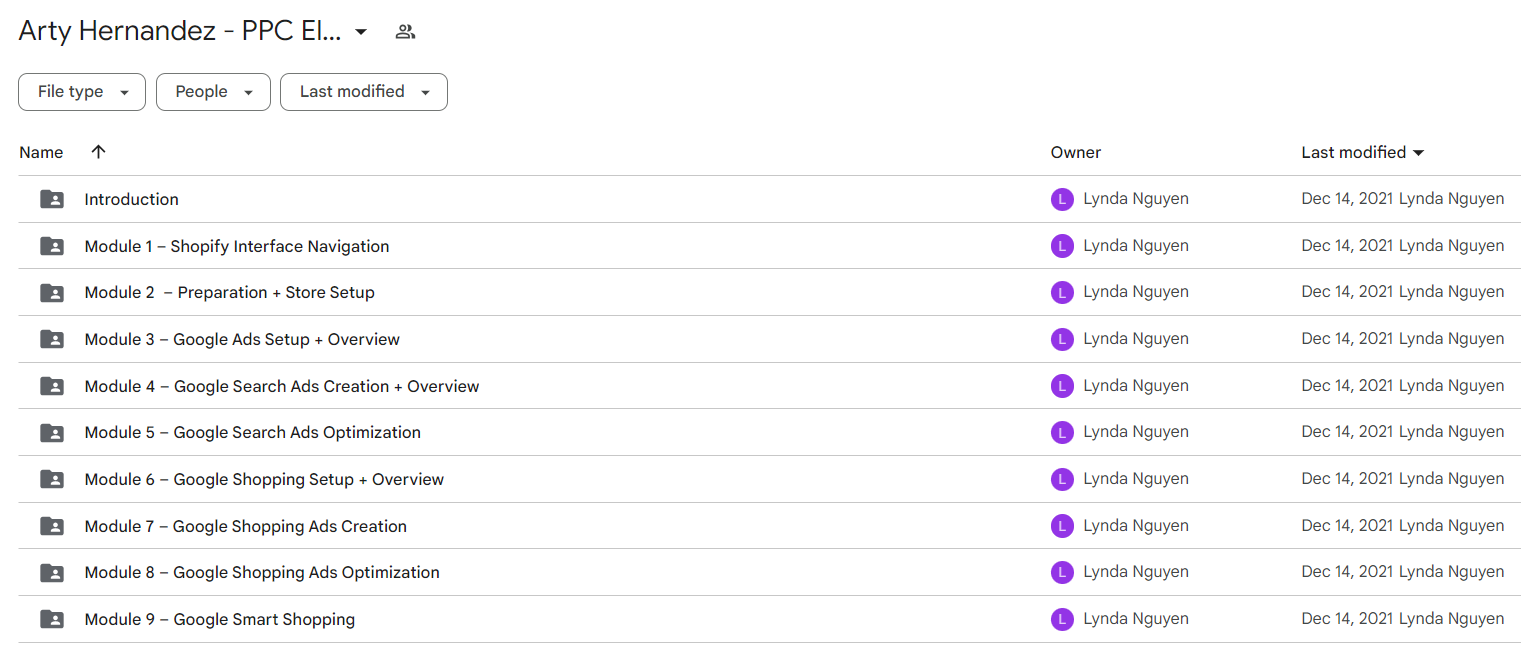Select the Introduction folder name
The width and height of the screenshot is (1521, 656).
coord(131,199)
